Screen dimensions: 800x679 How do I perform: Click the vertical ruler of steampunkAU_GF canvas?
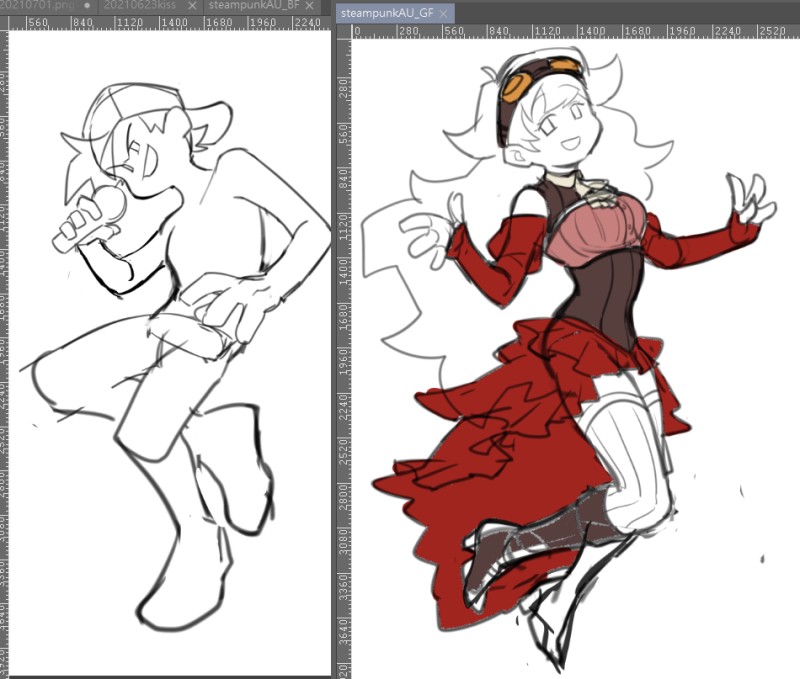click(344, 357)
